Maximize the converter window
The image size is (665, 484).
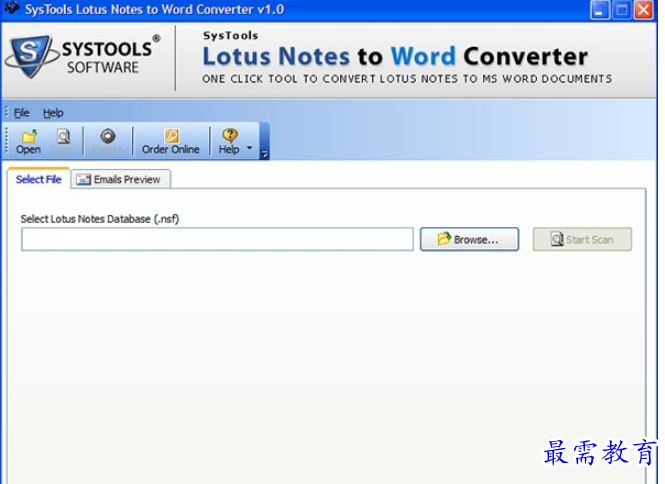tap(622, 10)
